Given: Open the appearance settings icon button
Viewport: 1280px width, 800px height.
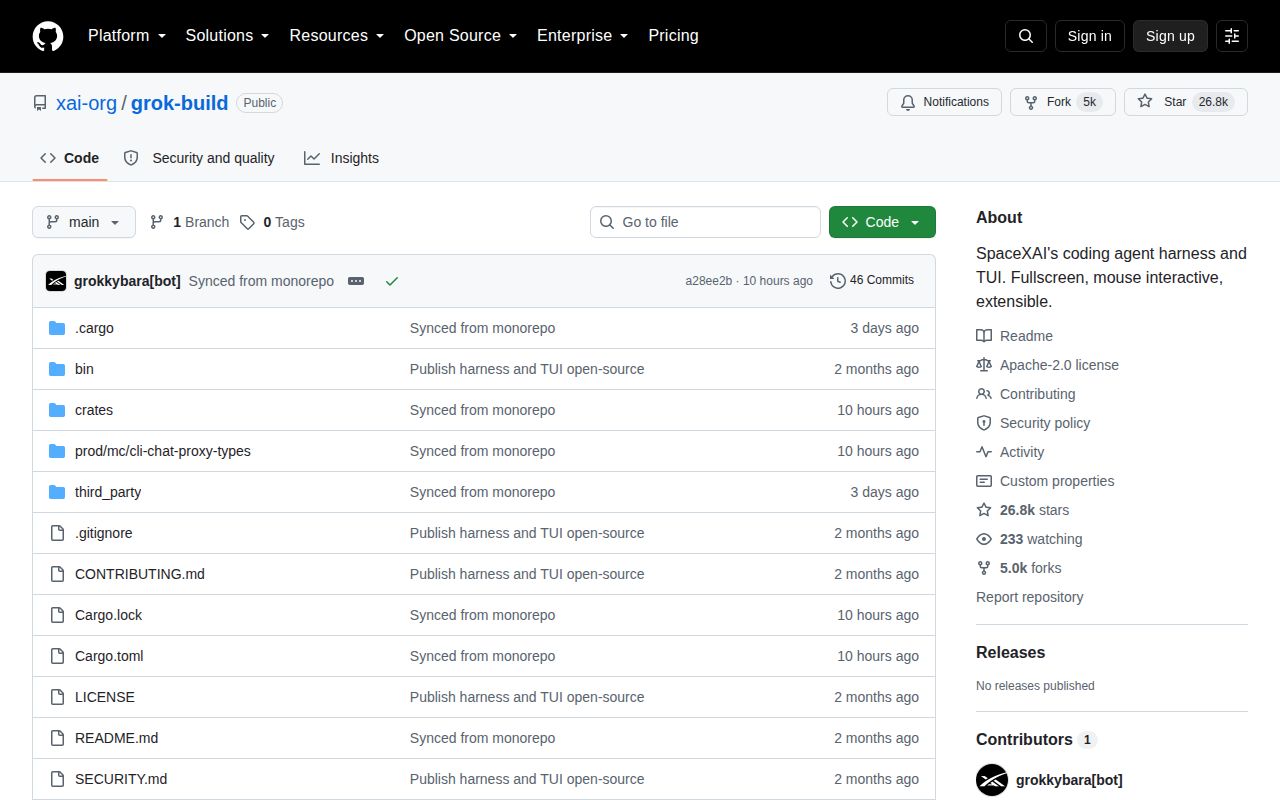Looking at the screenshot, I should click(x=1232, y=36).
